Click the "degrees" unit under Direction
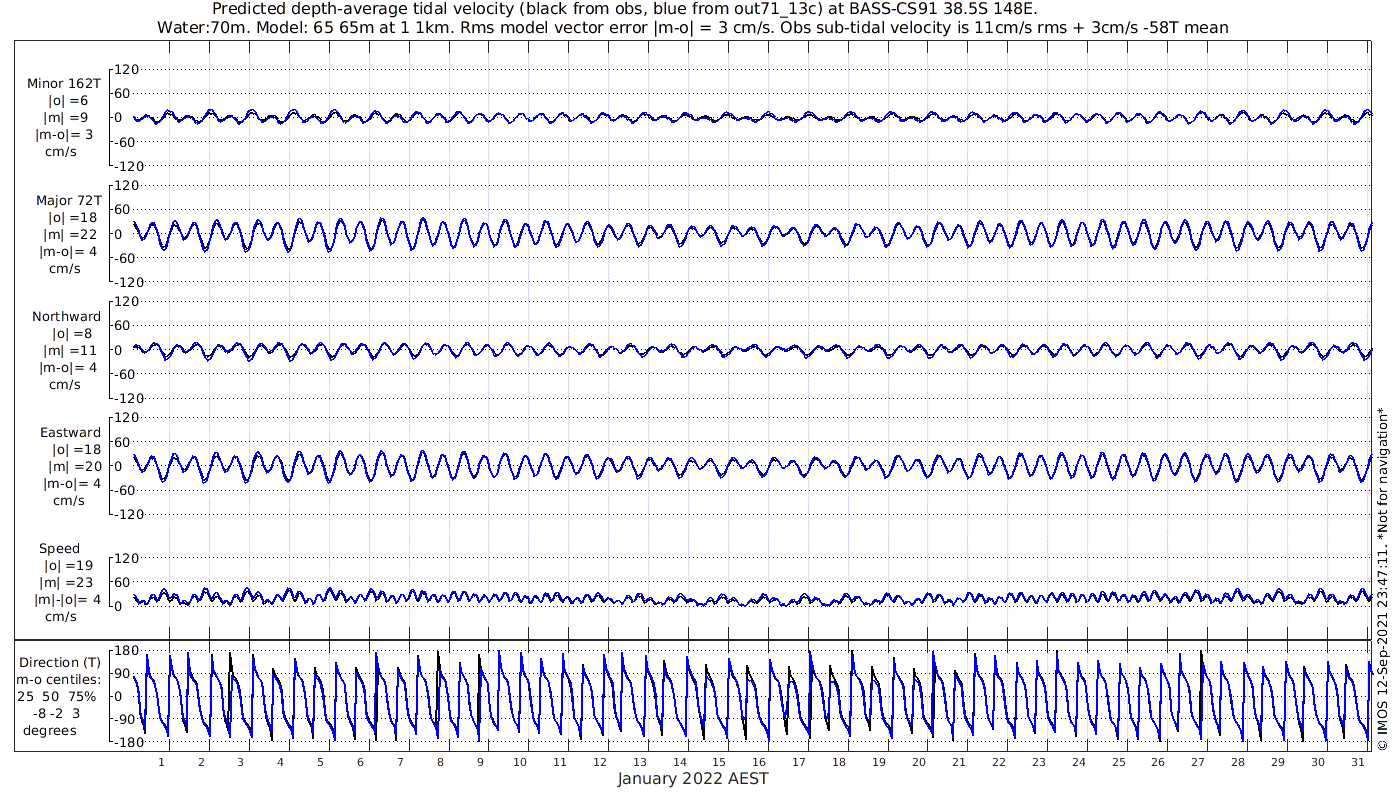The image size is (1400, 800). point(50,730)
